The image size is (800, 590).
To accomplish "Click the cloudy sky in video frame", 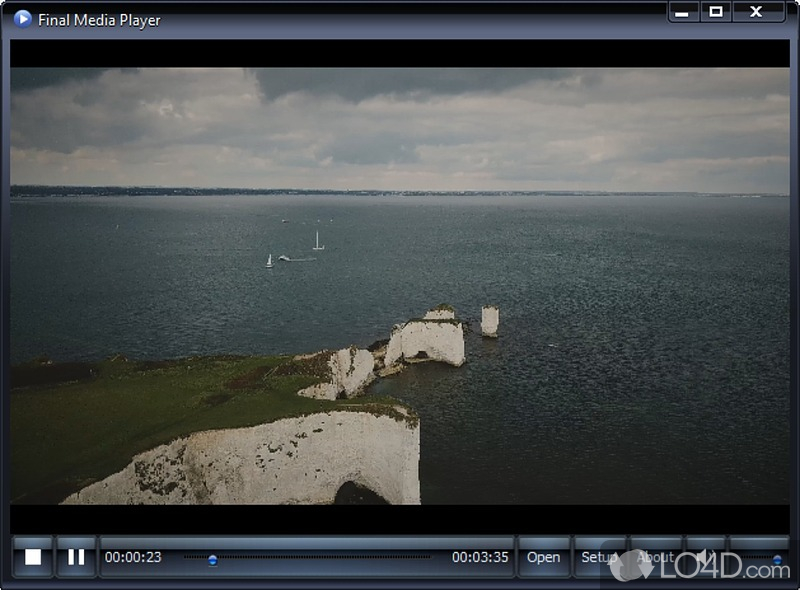I will click(400, 120).
